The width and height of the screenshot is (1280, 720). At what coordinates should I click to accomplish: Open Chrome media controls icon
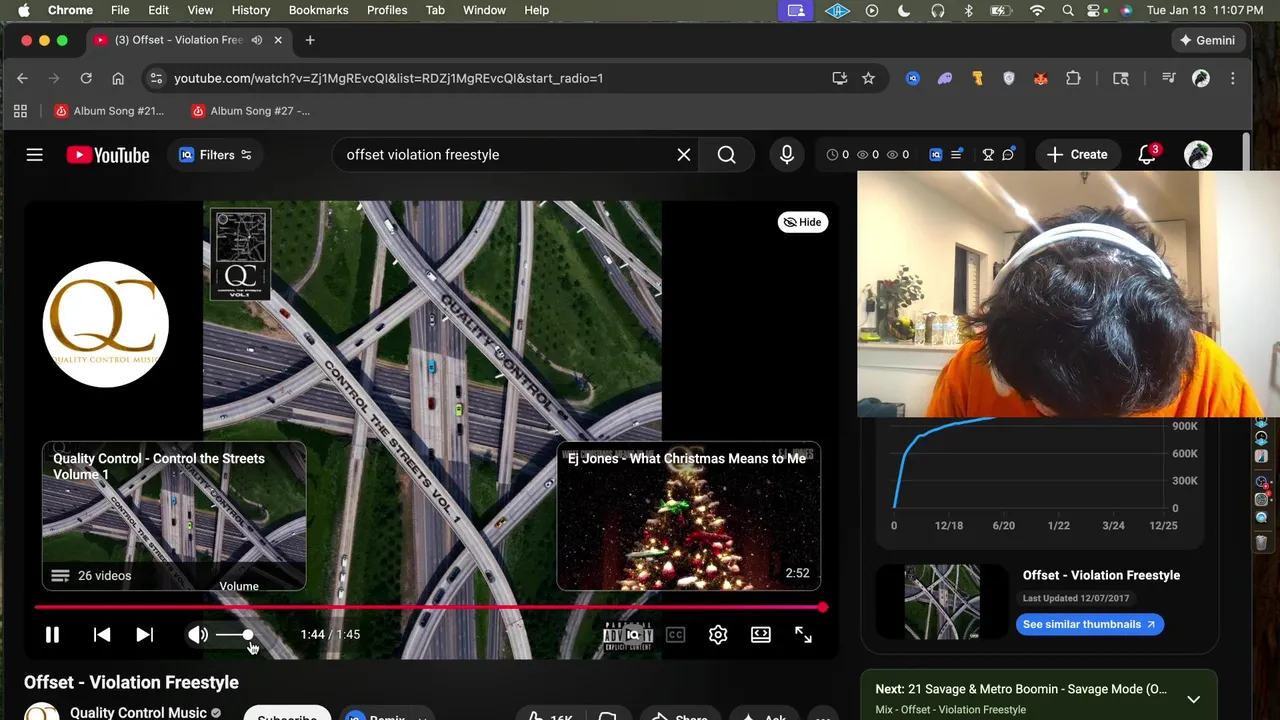point(1168,78)
